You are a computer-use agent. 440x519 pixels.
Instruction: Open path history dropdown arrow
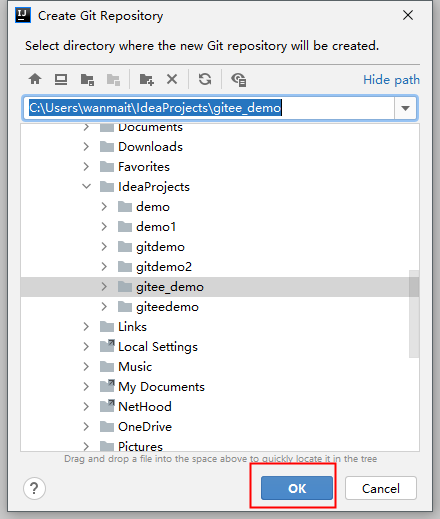(405, 108)
